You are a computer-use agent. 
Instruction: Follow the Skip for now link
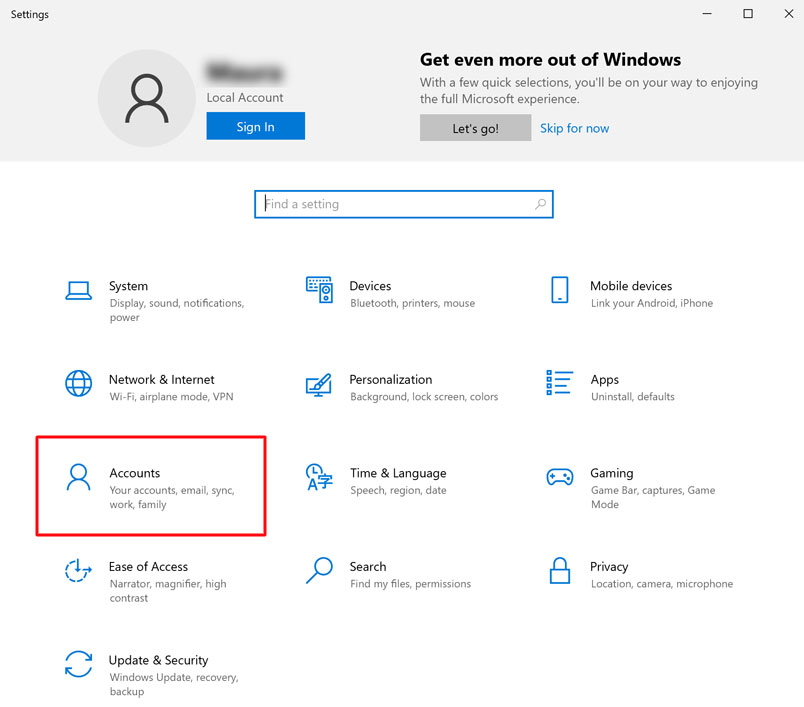point(574,128)
